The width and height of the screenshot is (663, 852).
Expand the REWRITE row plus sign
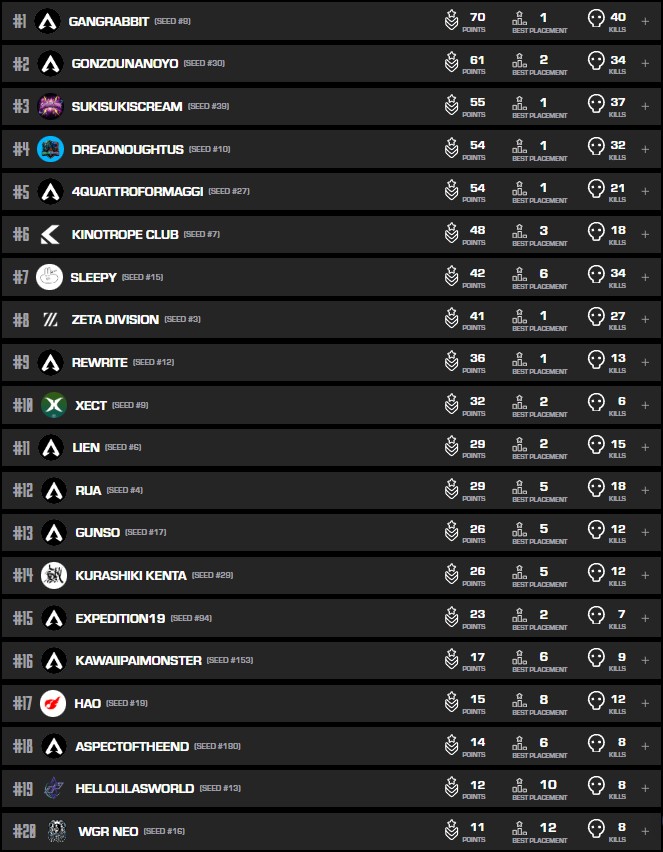coord(645,362)
